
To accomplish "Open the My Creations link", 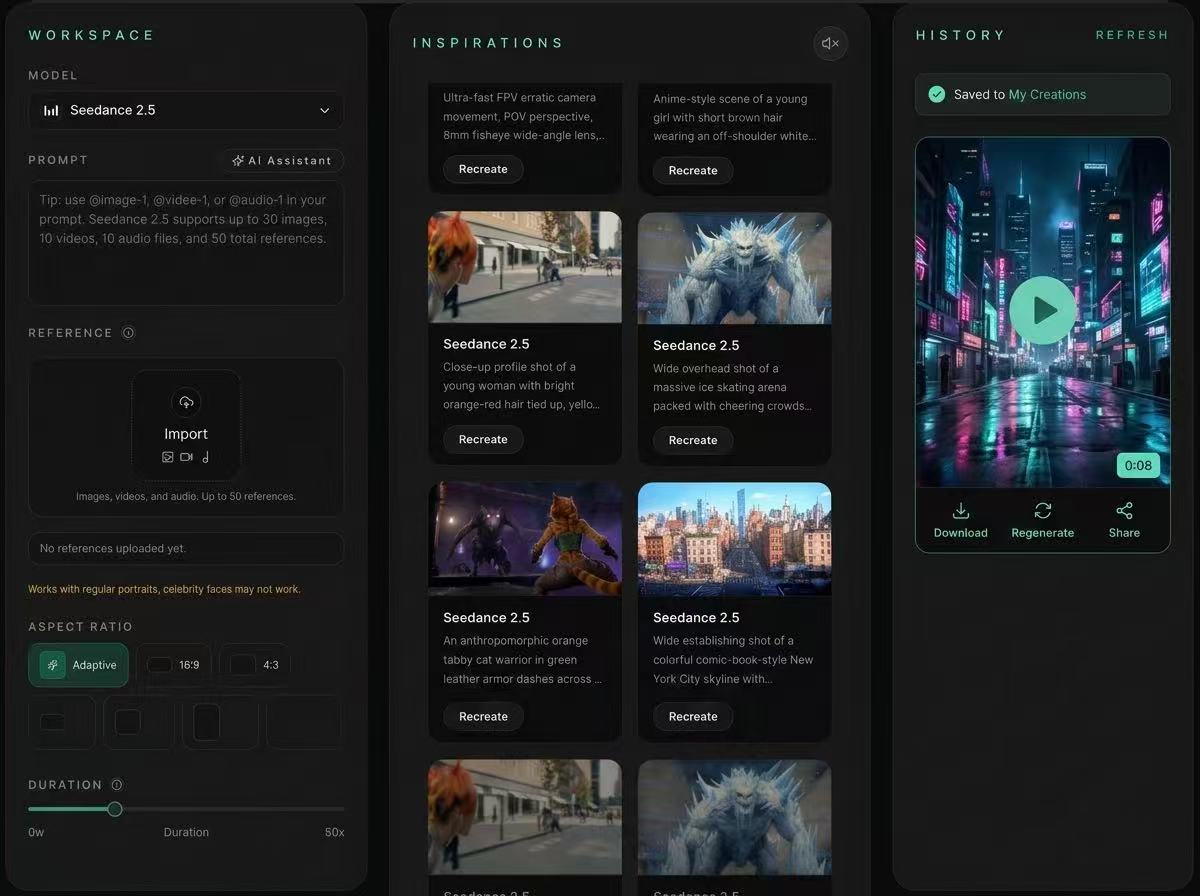I will coord(1047,94).
